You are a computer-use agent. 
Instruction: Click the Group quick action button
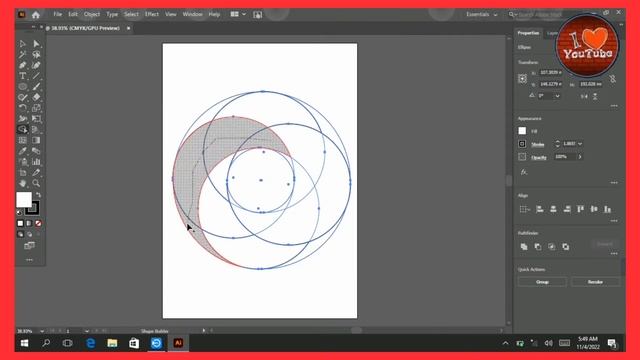click(542, 282)
